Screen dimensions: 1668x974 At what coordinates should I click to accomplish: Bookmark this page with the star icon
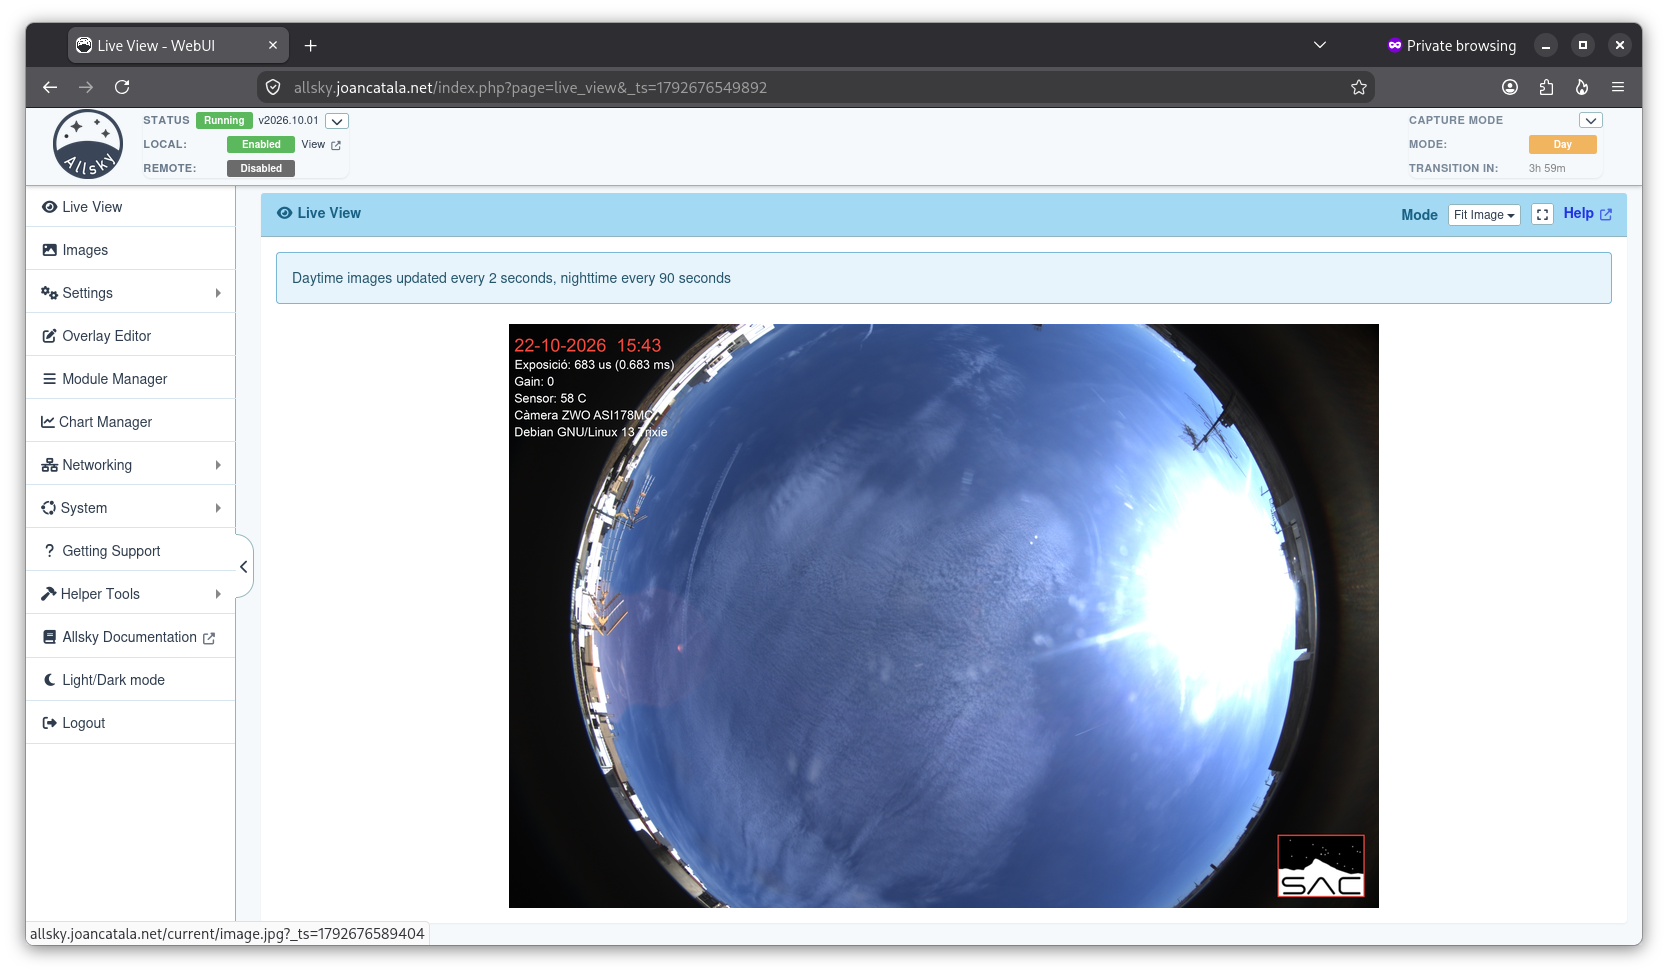pos(1358,87)
